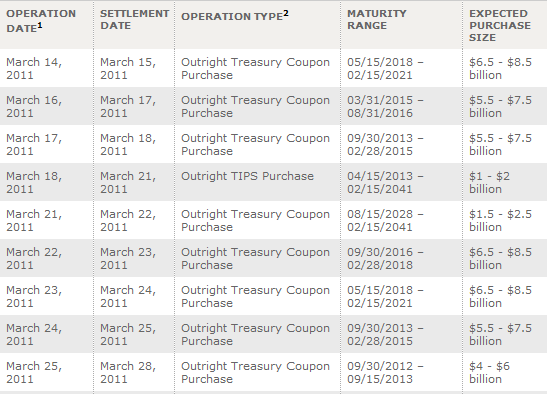Select maturity range 09/30/2016 – 02/28/2018
Viewport: 547px width, 394px height.
pyautogui.click(x=385, y=259)
